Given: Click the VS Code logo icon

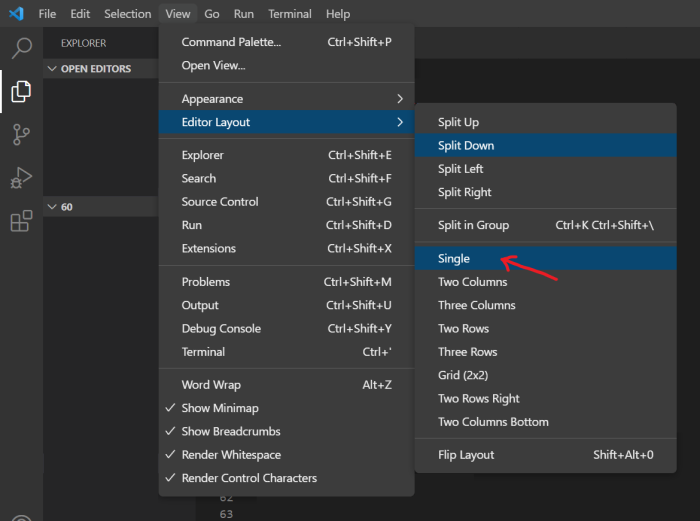Looking at the screenshot, I should (17, 14).
